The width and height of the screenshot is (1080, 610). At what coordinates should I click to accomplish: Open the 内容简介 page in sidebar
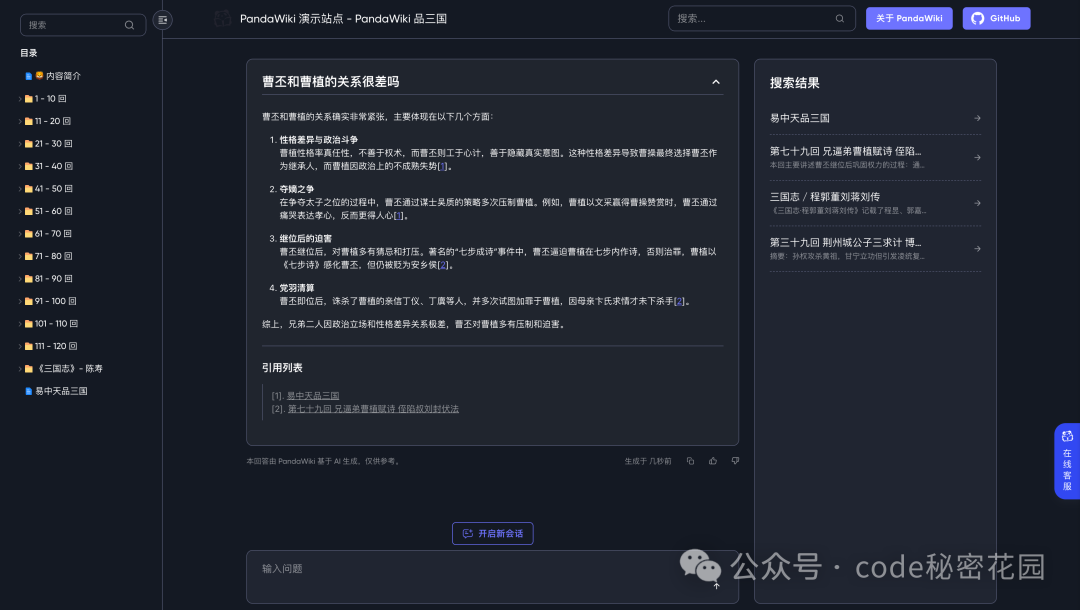coord(63,76)
